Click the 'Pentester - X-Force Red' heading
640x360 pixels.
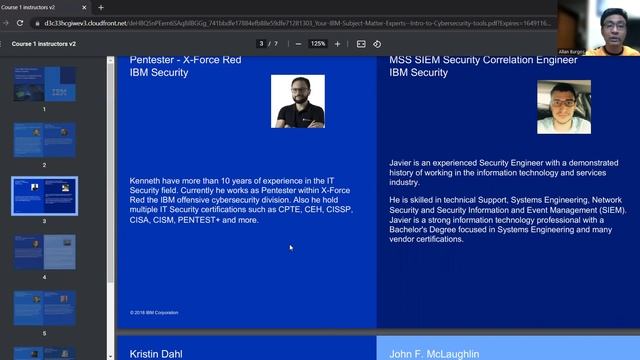[x=185, y=60]
